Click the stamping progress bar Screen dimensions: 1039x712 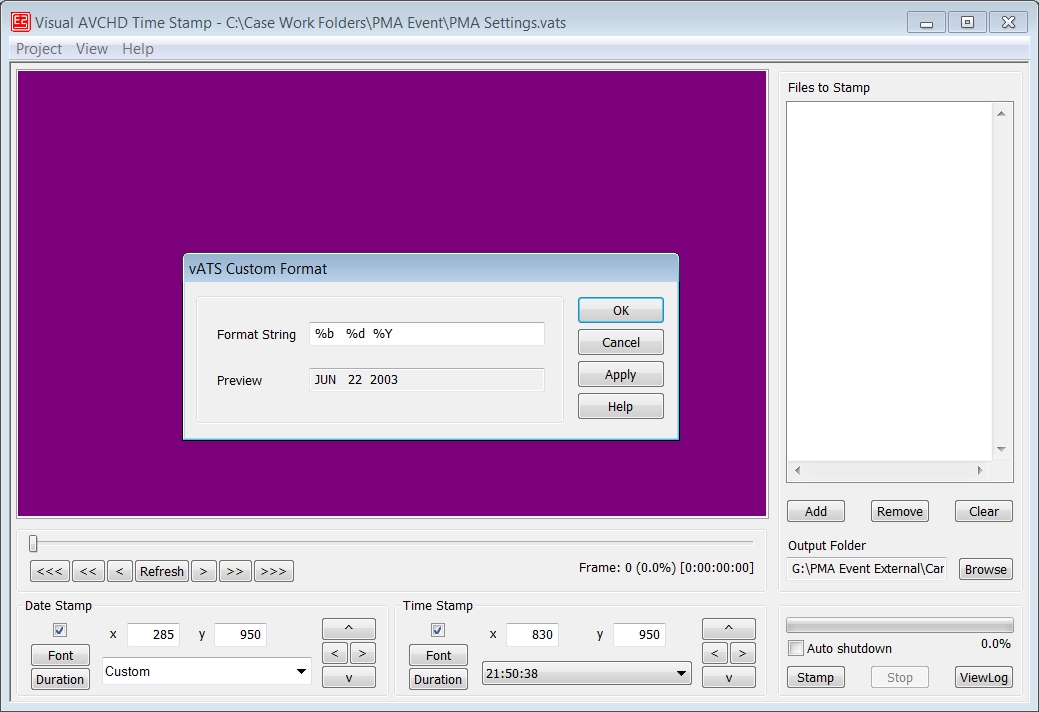click(x=900, y=625)
